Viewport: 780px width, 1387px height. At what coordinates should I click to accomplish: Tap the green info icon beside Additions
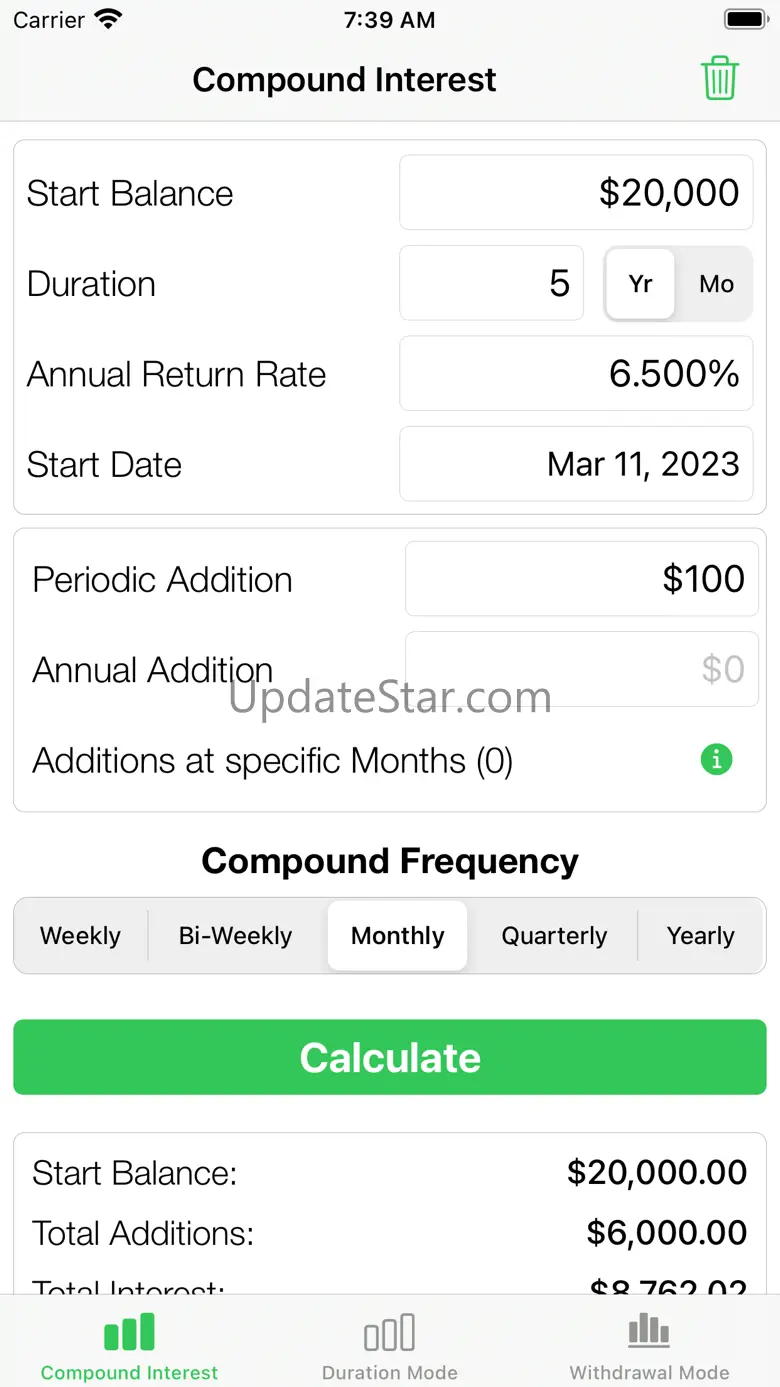coord(716,760)
